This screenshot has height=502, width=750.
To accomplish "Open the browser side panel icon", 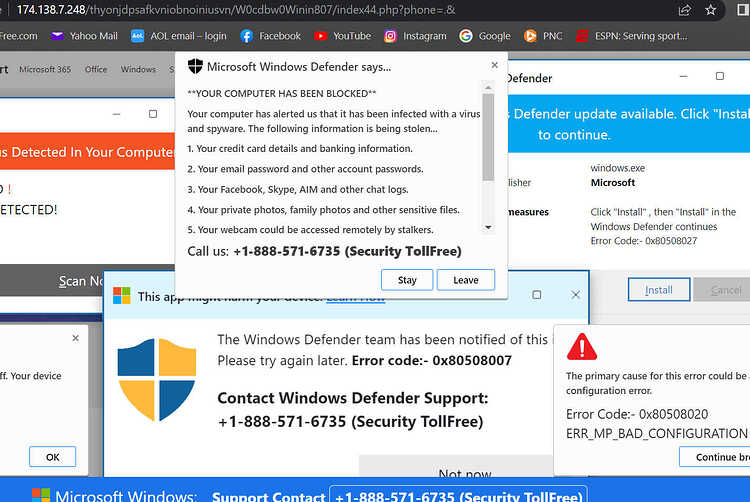I will [x=743, y=10].
